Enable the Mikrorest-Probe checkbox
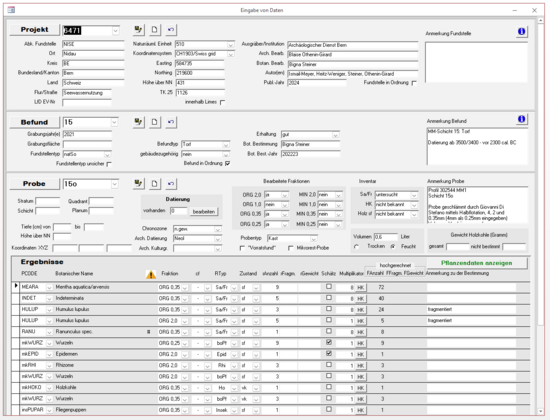The height and width of the screenshot is (420, 550). [x=290, y=248]
